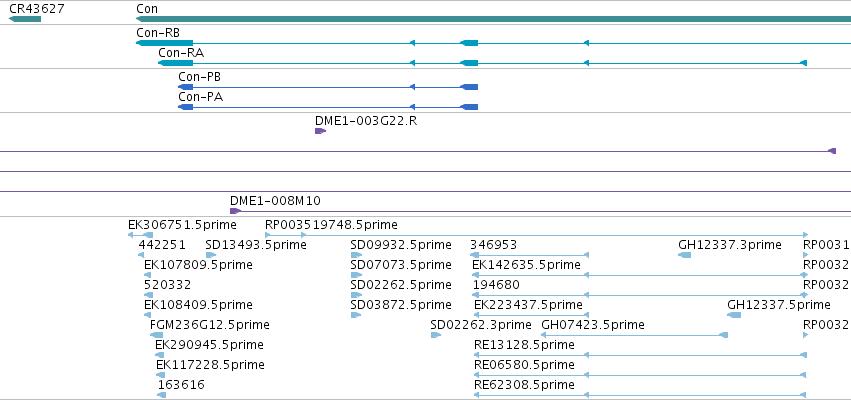Select FGM236G12.5prime EST label
851x400 pixels.
click(x=209, y=325)
